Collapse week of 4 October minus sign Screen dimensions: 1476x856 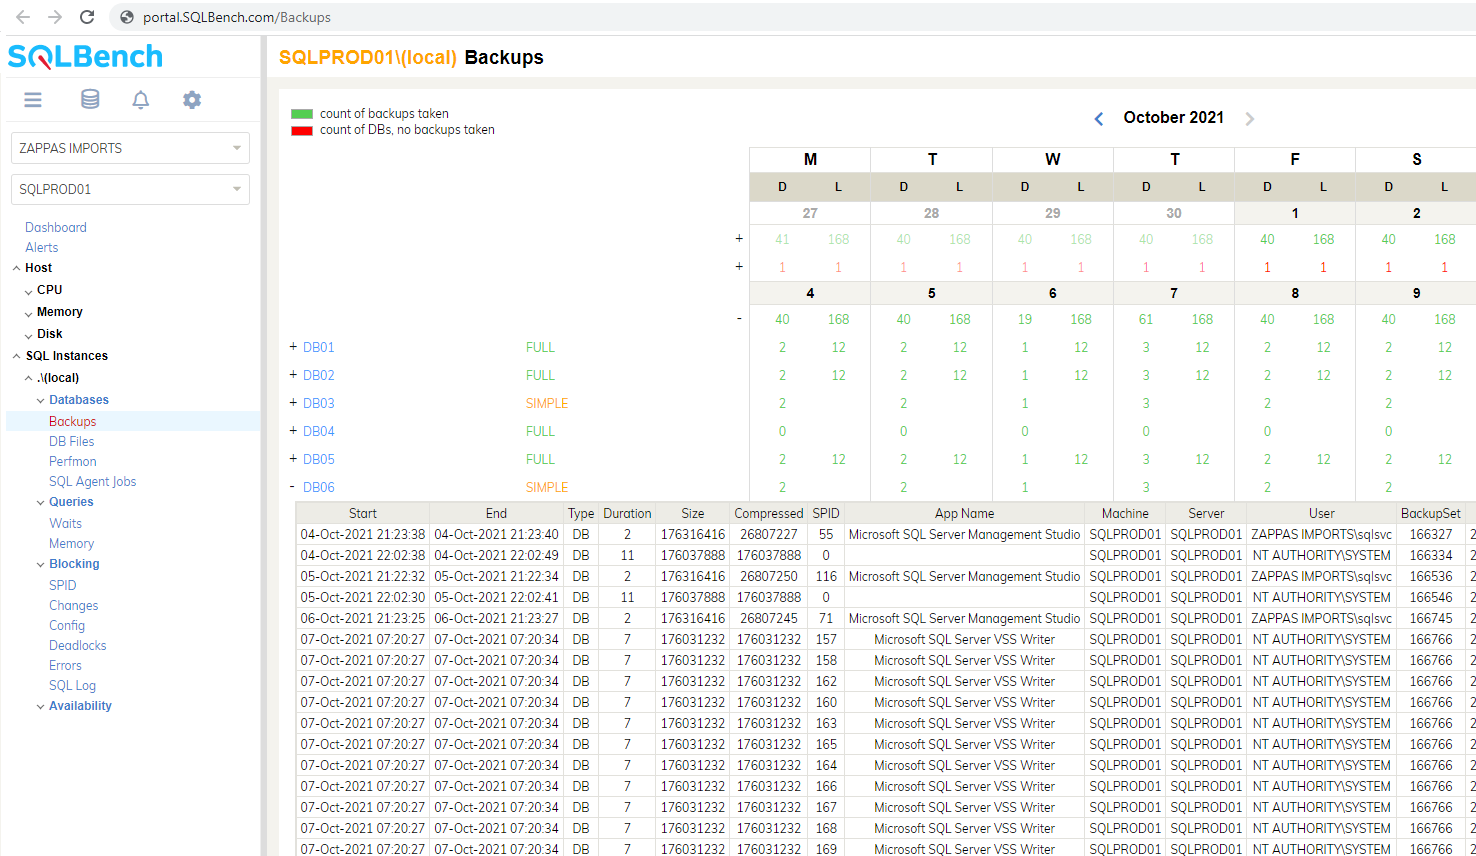739,318
